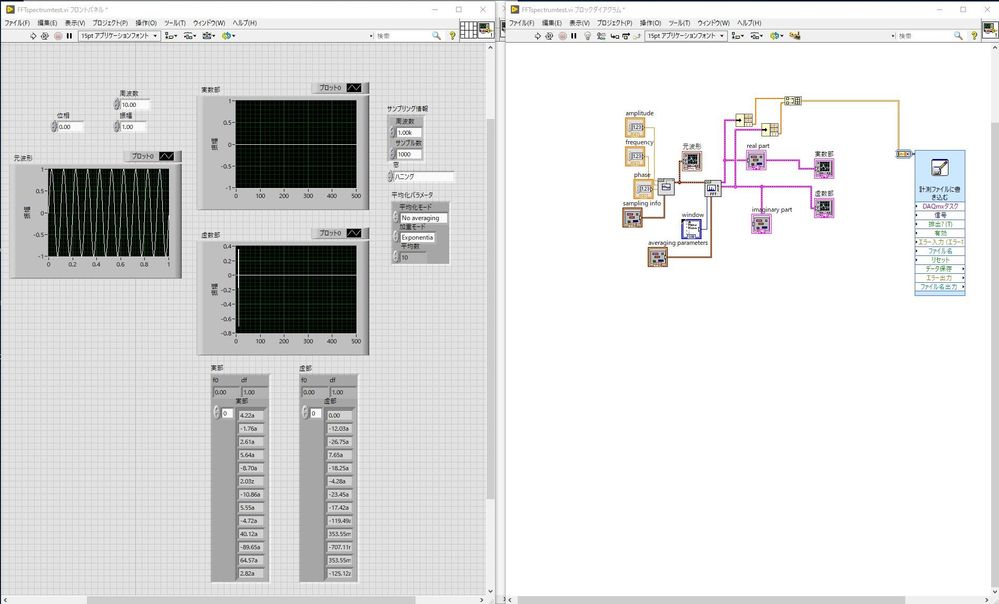Click プロット0 legend on 元波形 graph
Screen dimensions: 999x604
[152, 156]
